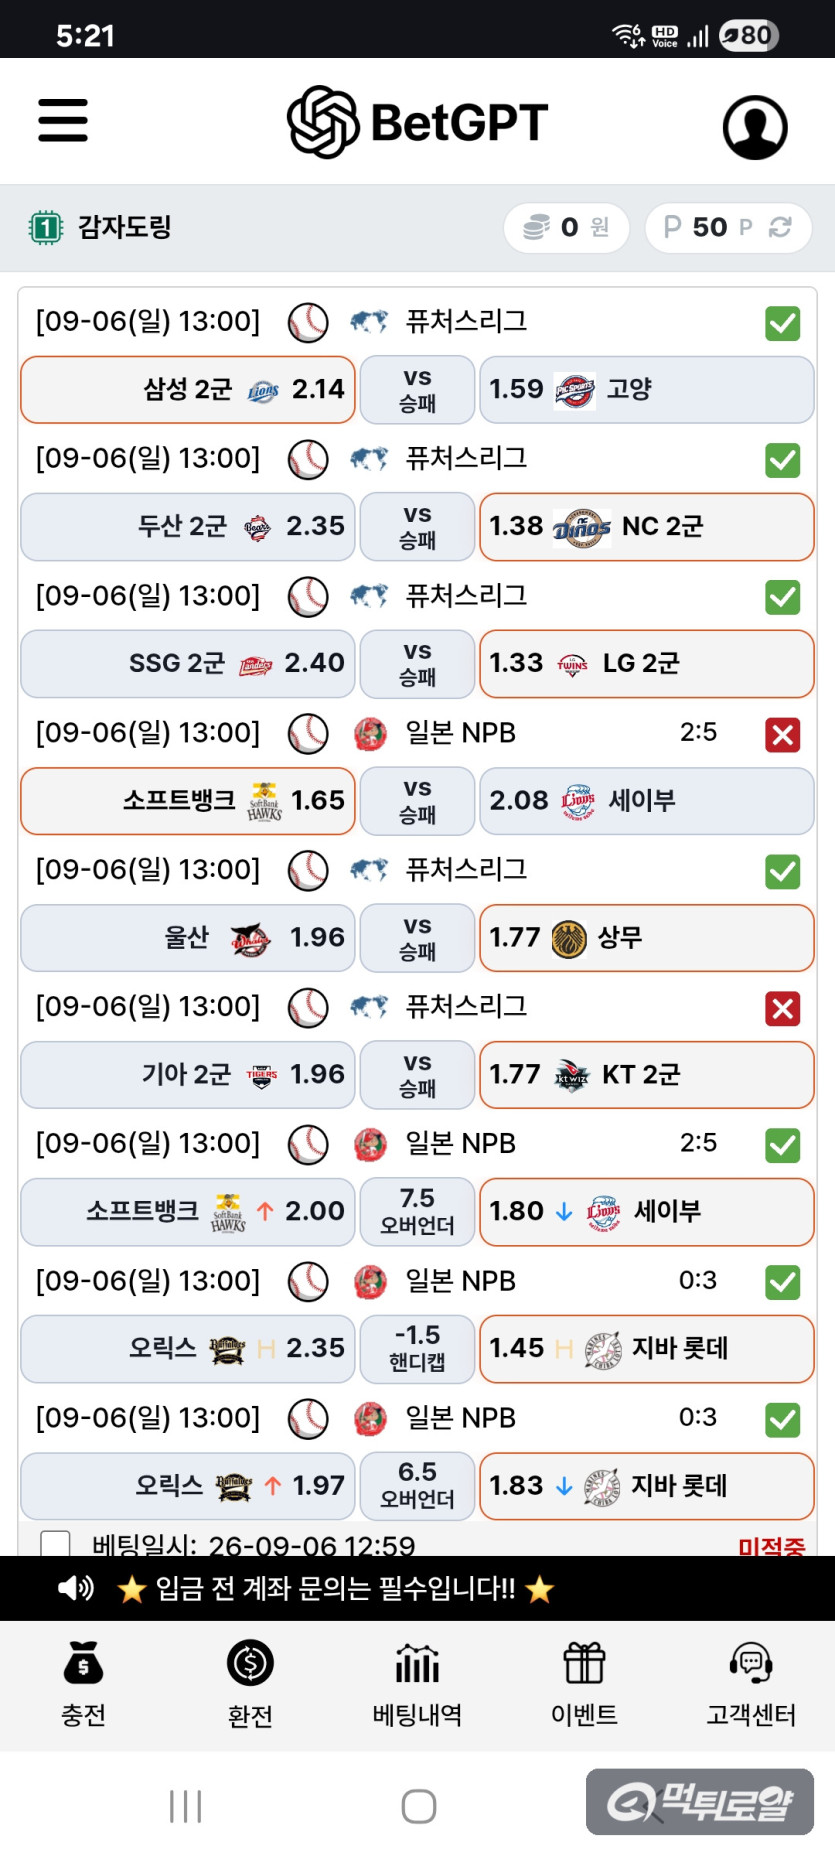
Task: Tap the speaker announcement icon
Action: [76, 1588]
